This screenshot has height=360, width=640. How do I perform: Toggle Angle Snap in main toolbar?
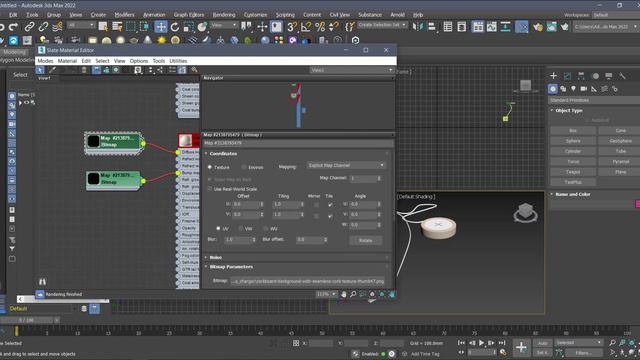click(306, 27)
